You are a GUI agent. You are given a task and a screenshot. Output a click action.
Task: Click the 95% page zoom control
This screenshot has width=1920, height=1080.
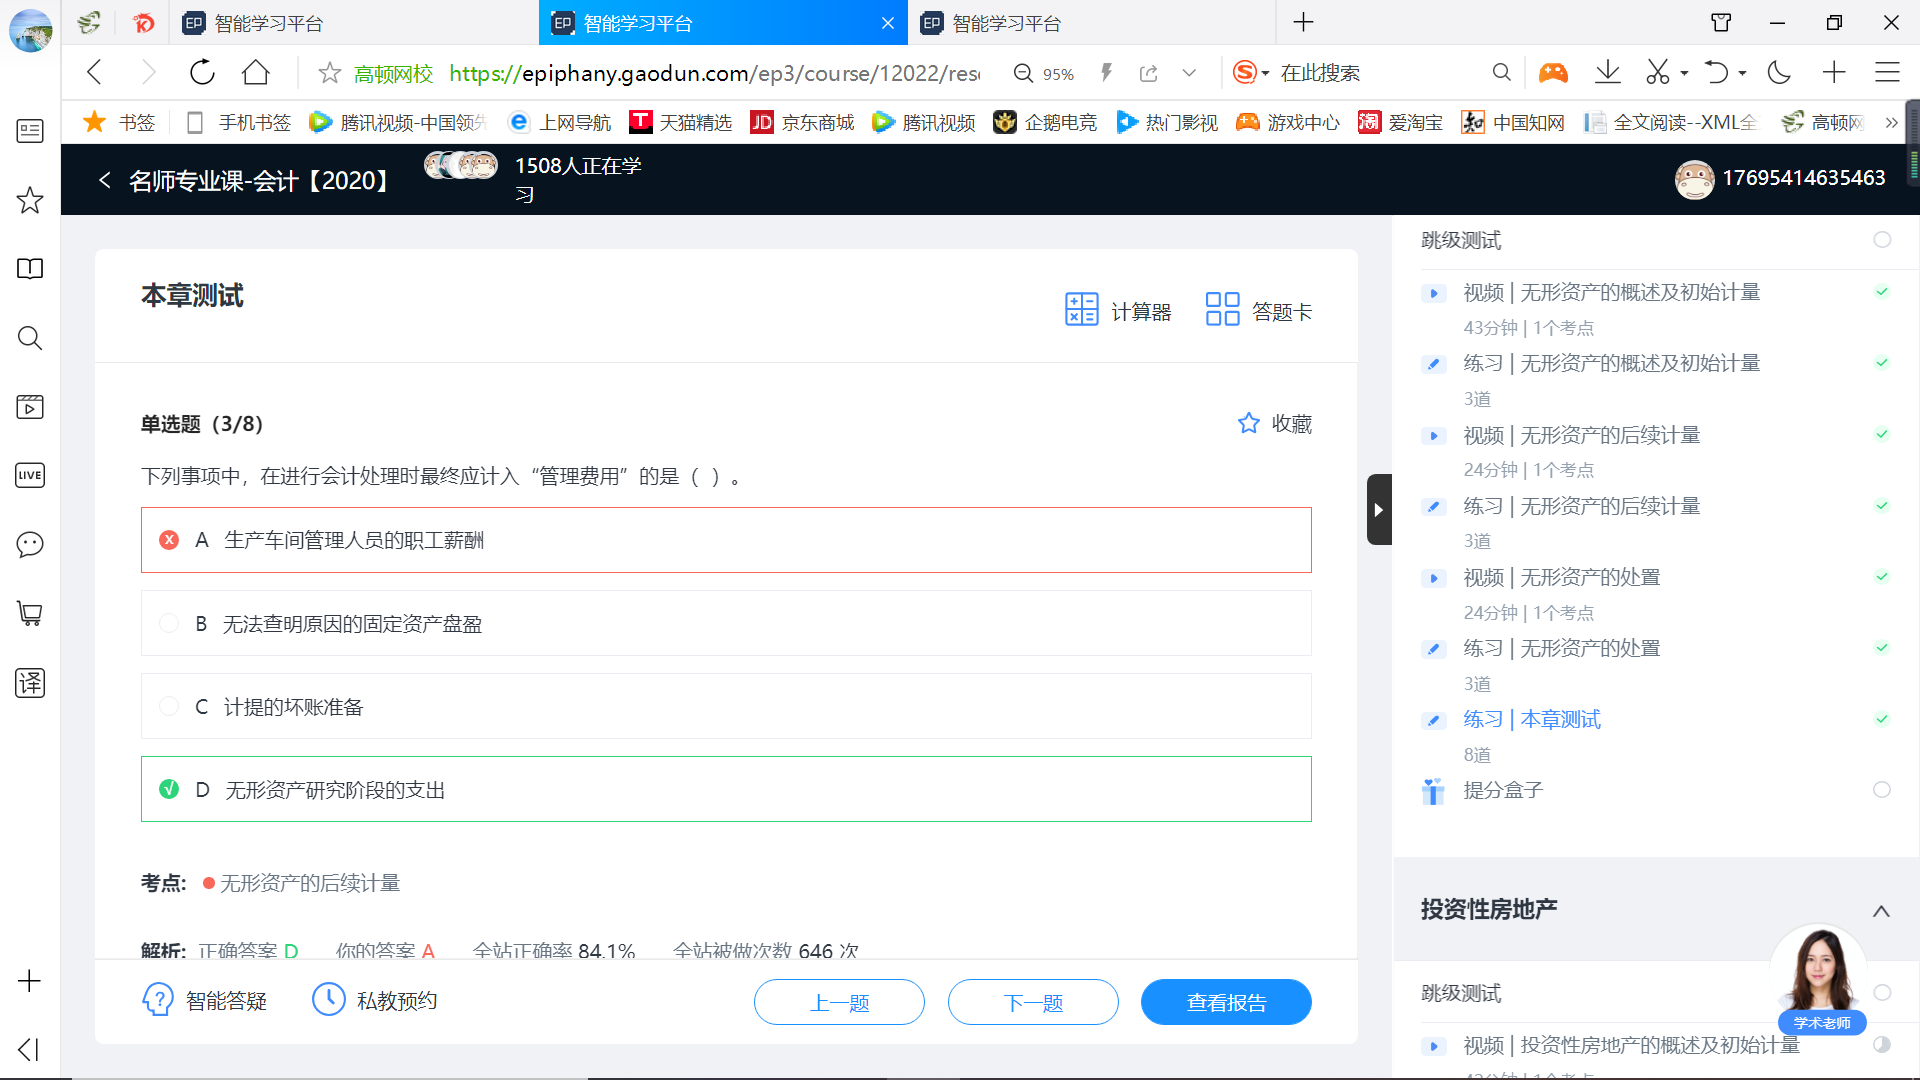pyautogui.click(x=1044, y=73)
